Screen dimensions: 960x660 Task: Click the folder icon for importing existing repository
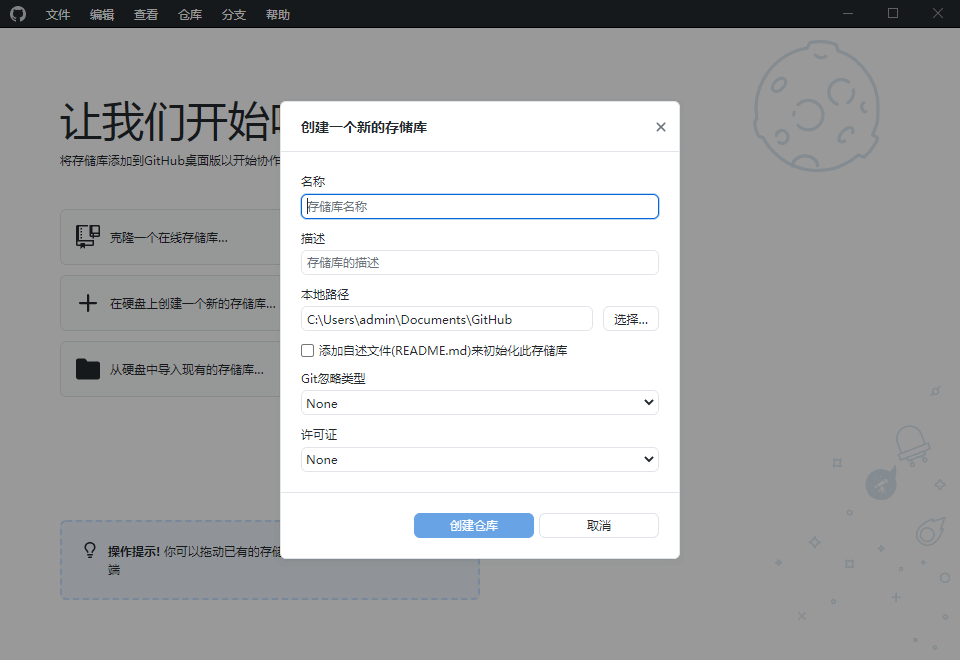pyautogui.click(x=87, y=368)
